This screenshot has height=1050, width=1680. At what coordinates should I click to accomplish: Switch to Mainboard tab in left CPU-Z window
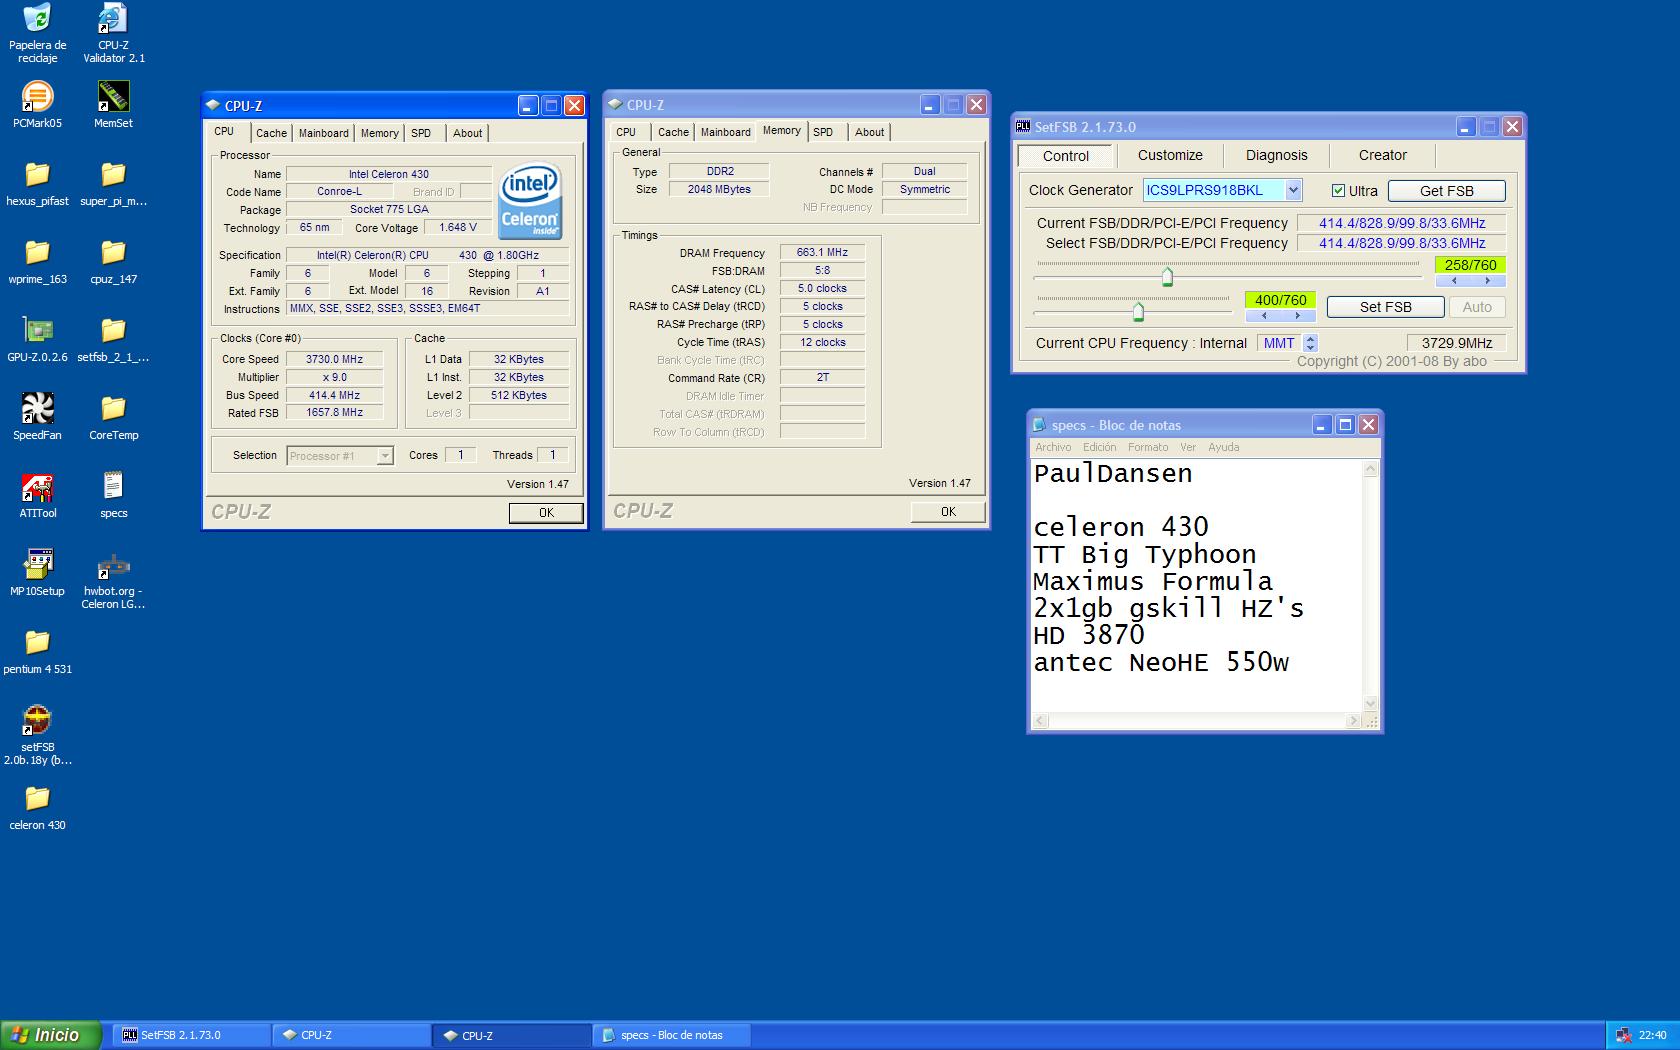pyautogui.click(x=324, y=133)
